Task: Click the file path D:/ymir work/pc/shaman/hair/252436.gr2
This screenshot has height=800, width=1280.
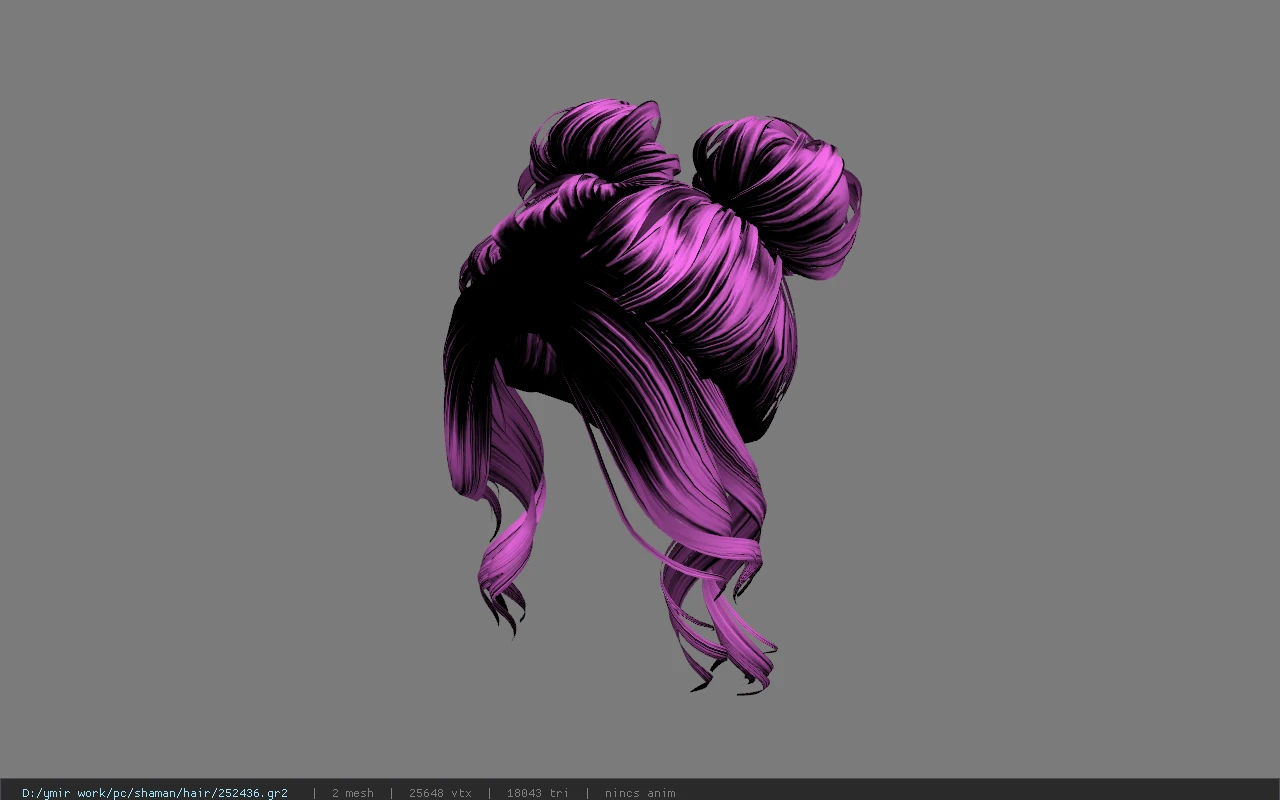Action: tap(155, 793)
